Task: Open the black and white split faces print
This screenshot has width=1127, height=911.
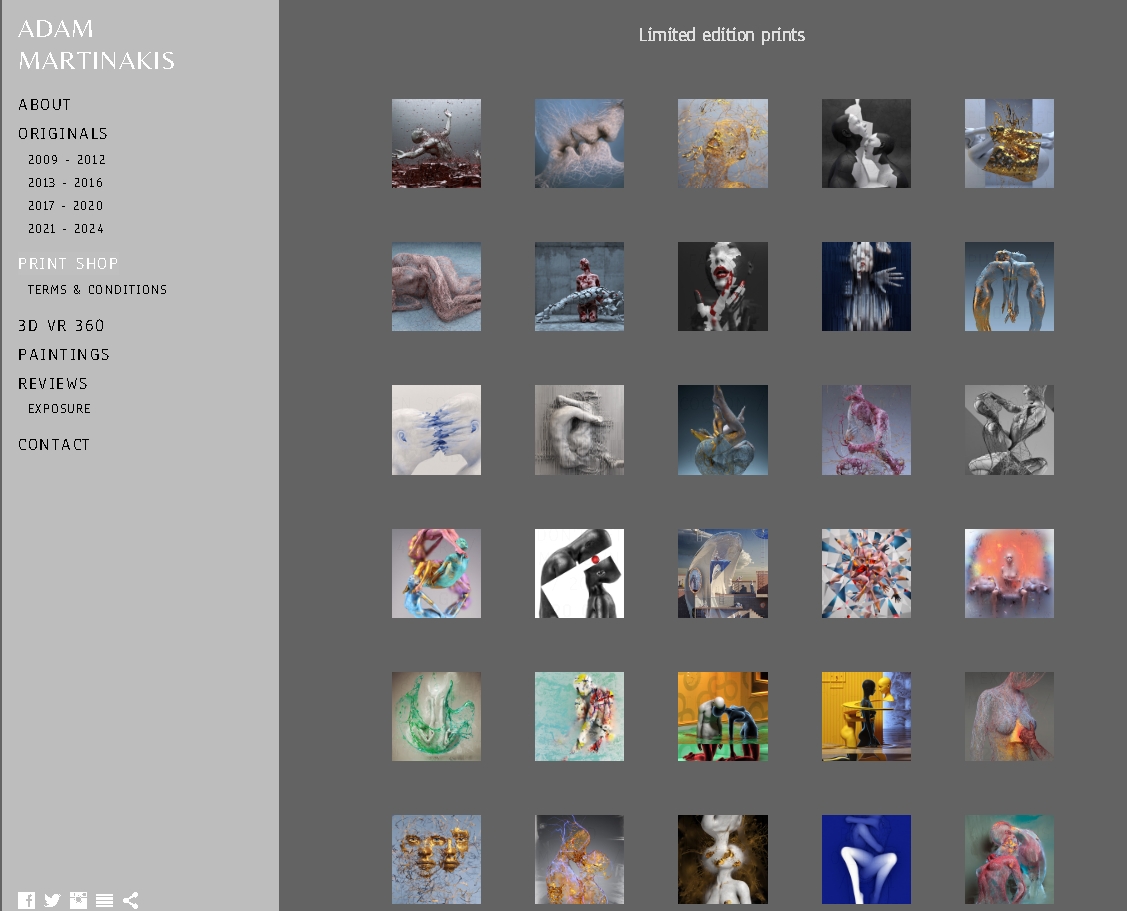Action: [866, 144]
